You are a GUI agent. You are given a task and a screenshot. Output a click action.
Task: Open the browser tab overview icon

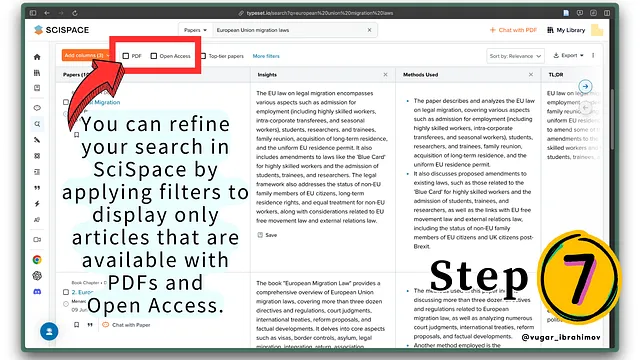tap(607, 13)
